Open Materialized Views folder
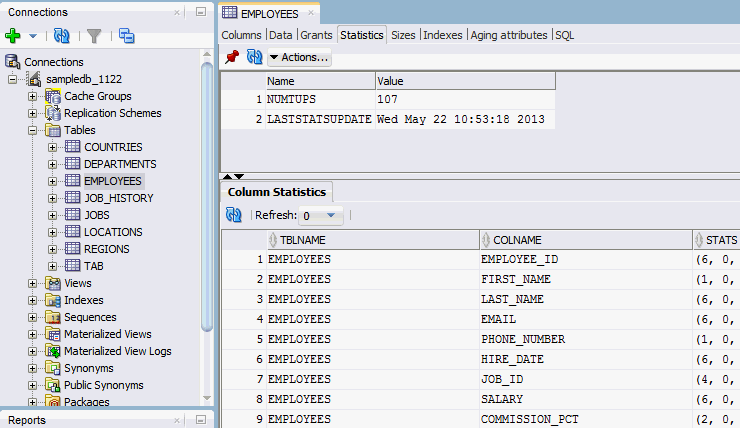Image resolution: width=740 pixels, height=428 pixels. [x=108, y=334]
